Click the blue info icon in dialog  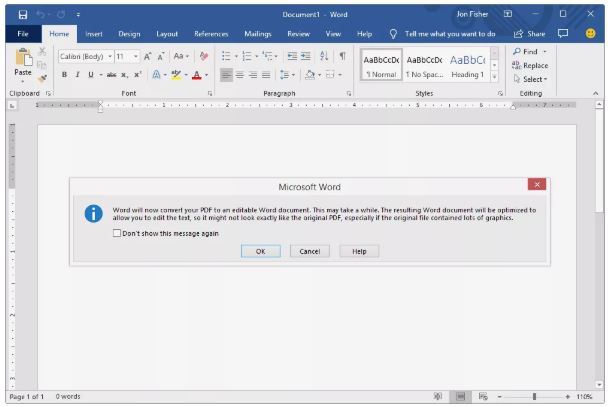94,213
